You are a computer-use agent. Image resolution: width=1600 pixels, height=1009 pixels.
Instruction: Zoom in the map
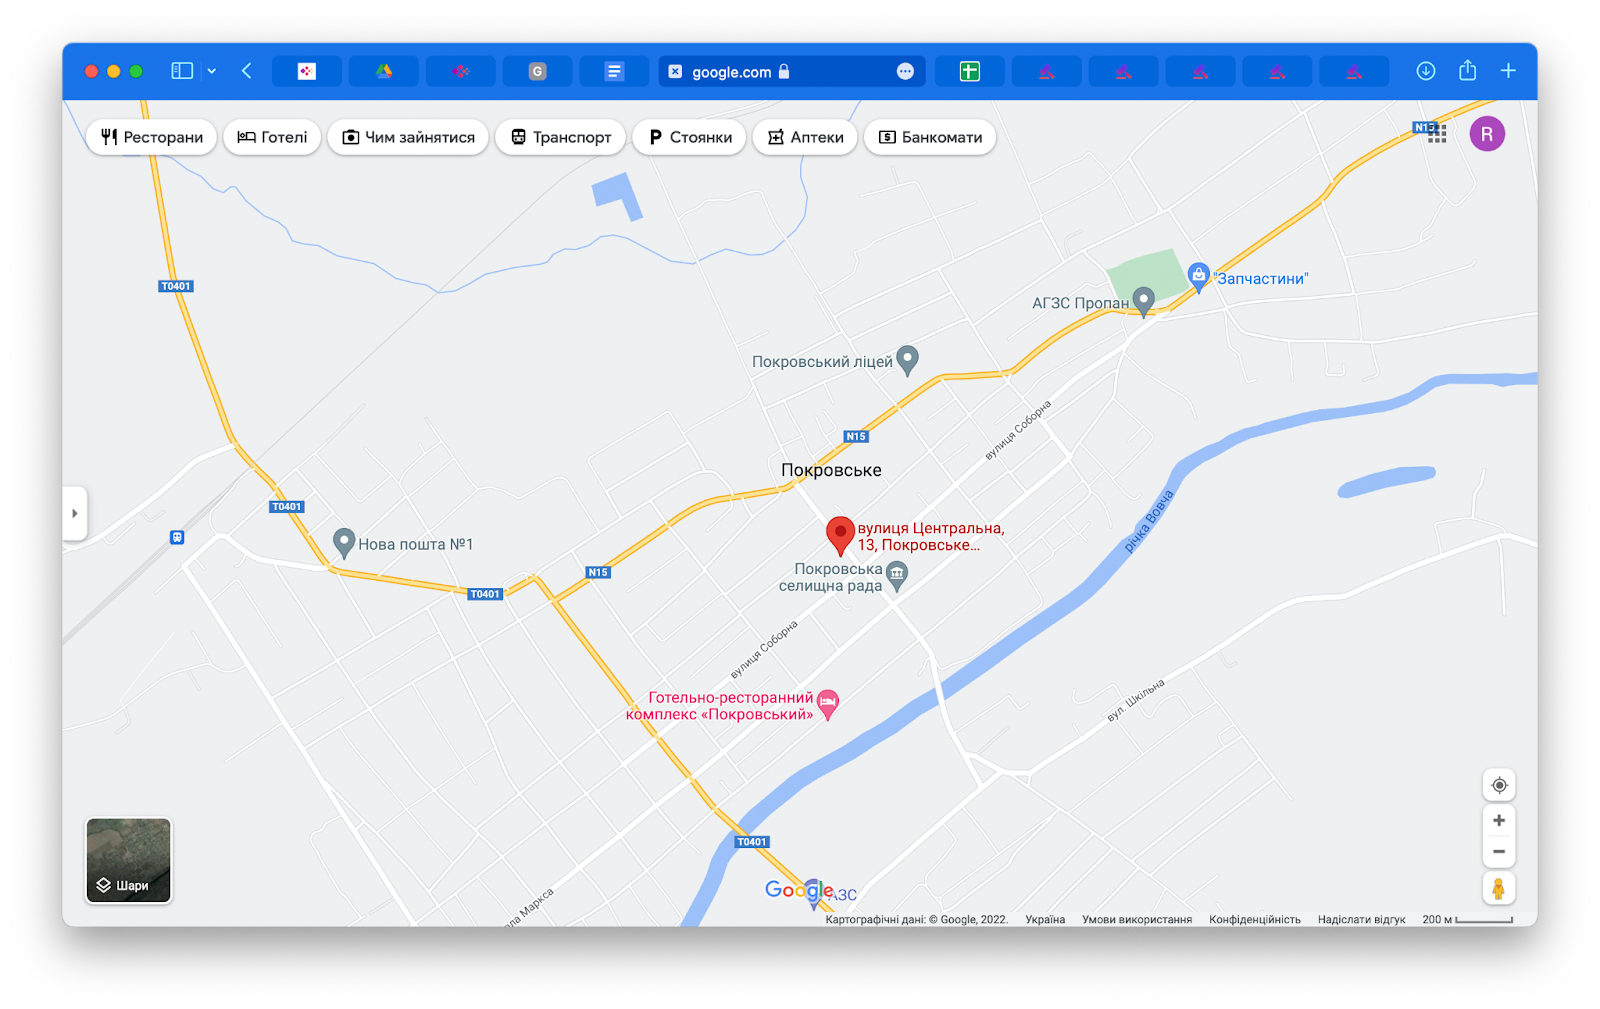coord(1498,821)
